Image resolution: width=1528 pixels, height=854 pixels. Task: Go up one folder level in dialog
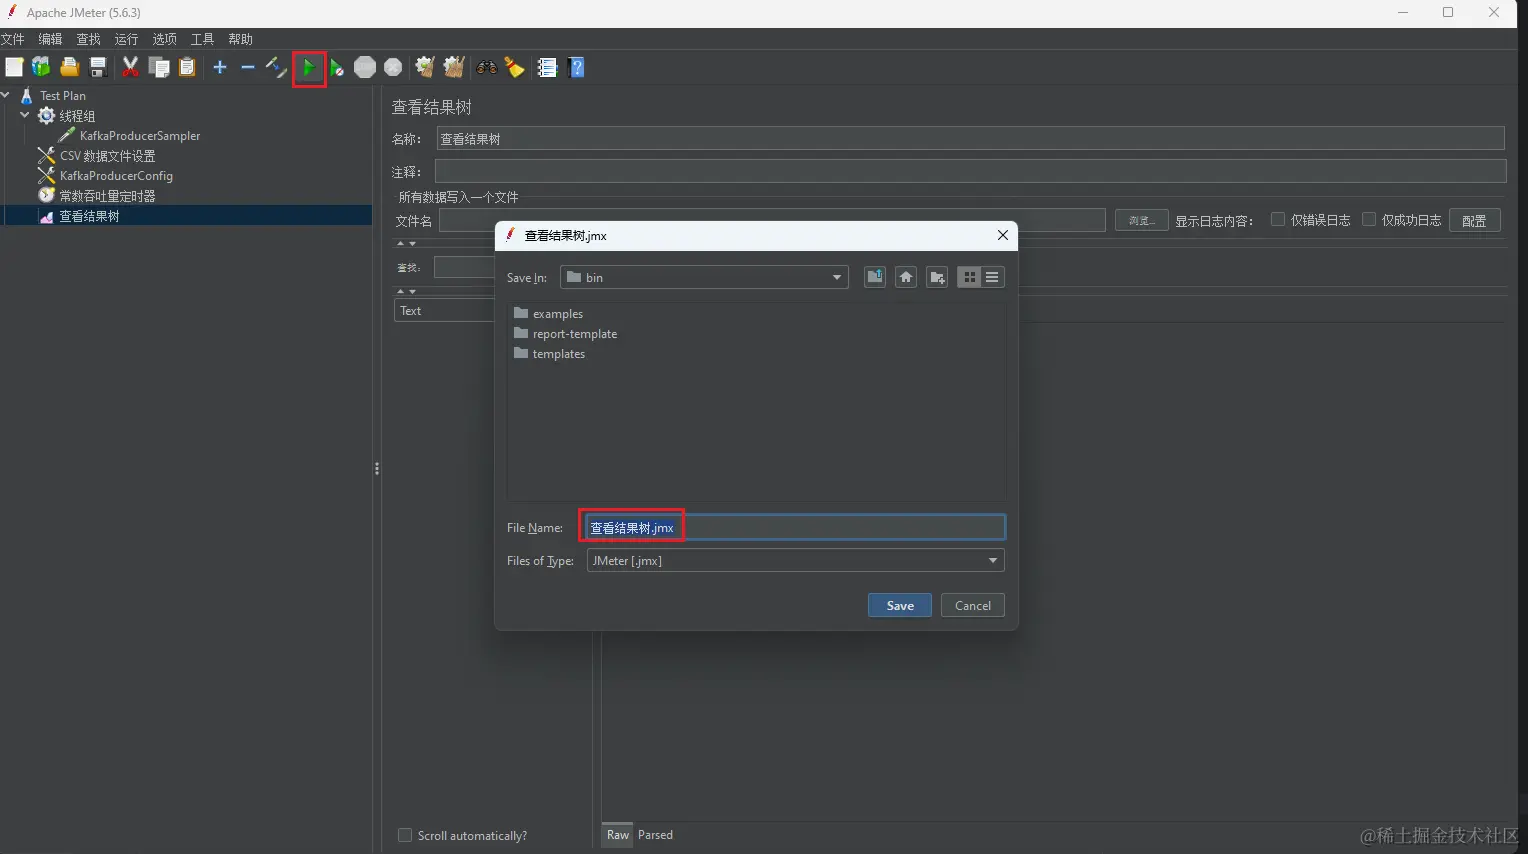875,277
